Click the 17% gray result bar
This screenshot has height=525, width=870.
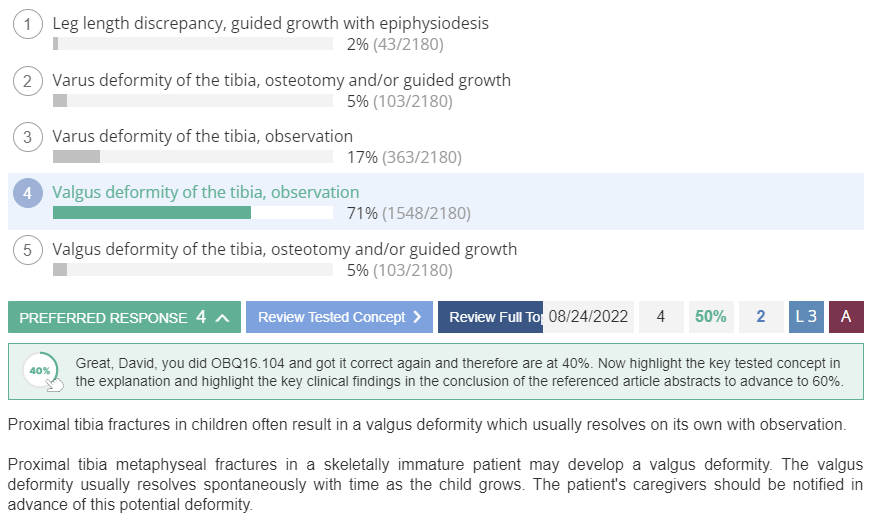tap(77, 157)
